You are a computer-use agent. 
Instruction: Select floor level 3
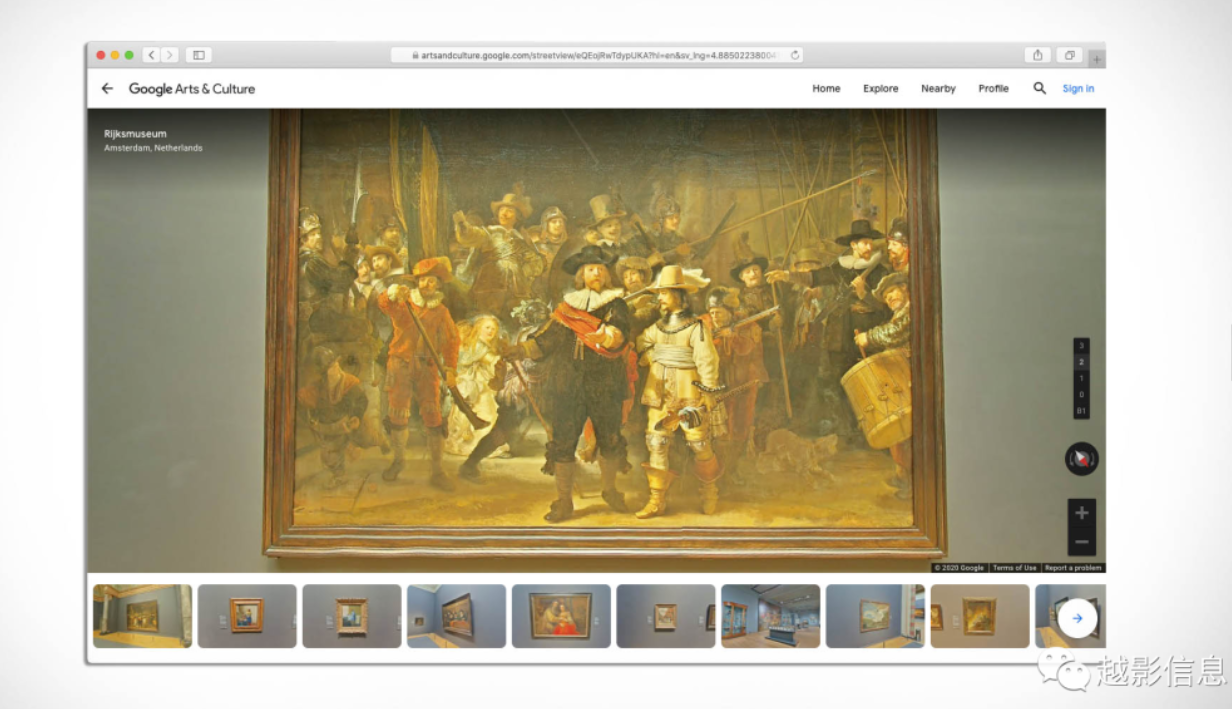1081,346
